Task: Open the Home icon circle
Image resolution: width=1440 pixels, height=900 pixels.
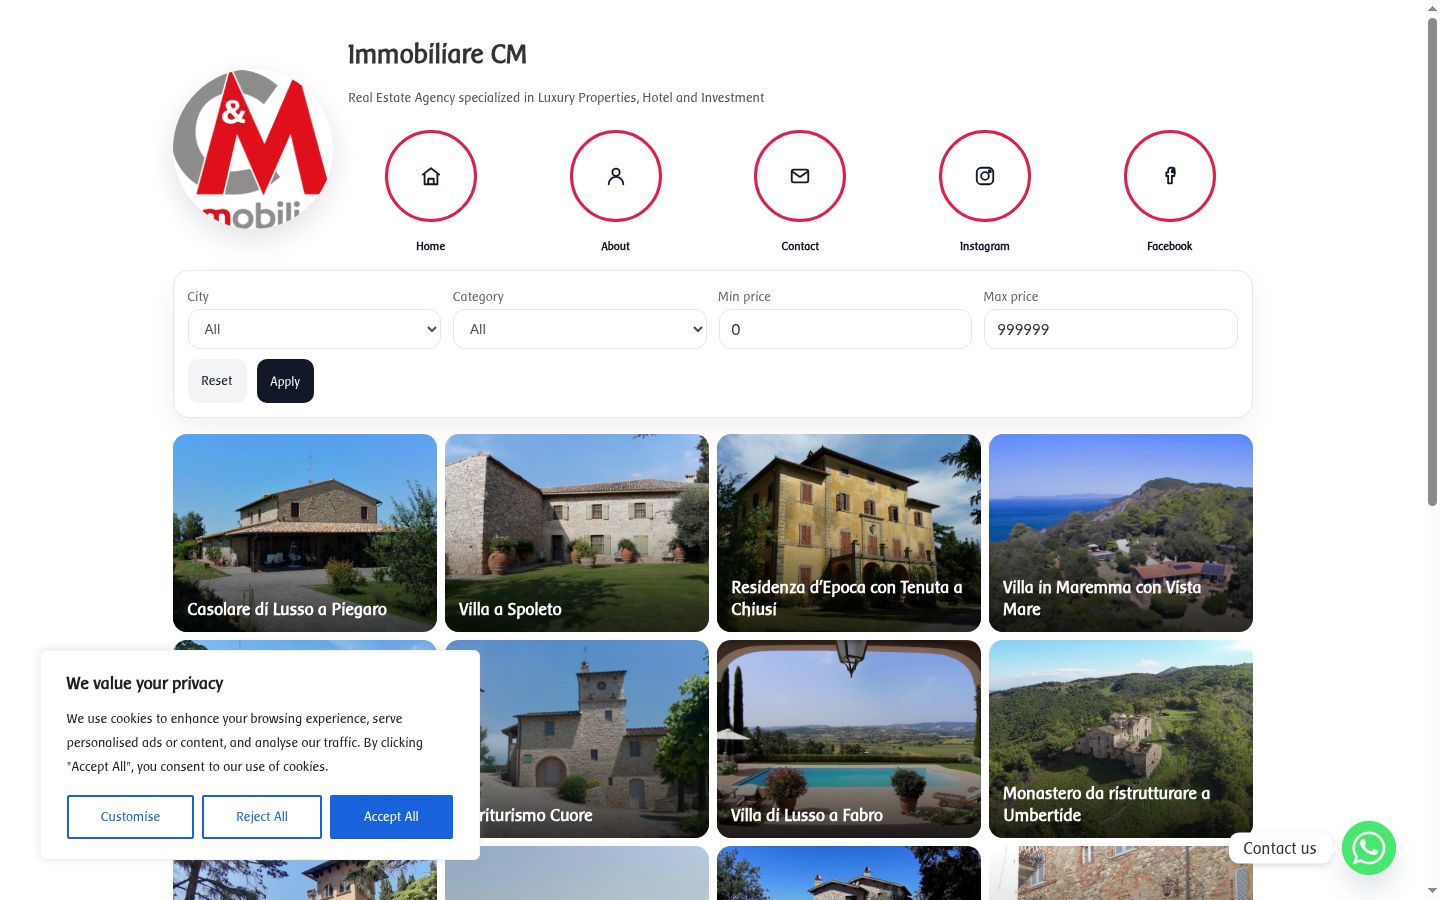Action: point(431,176)
